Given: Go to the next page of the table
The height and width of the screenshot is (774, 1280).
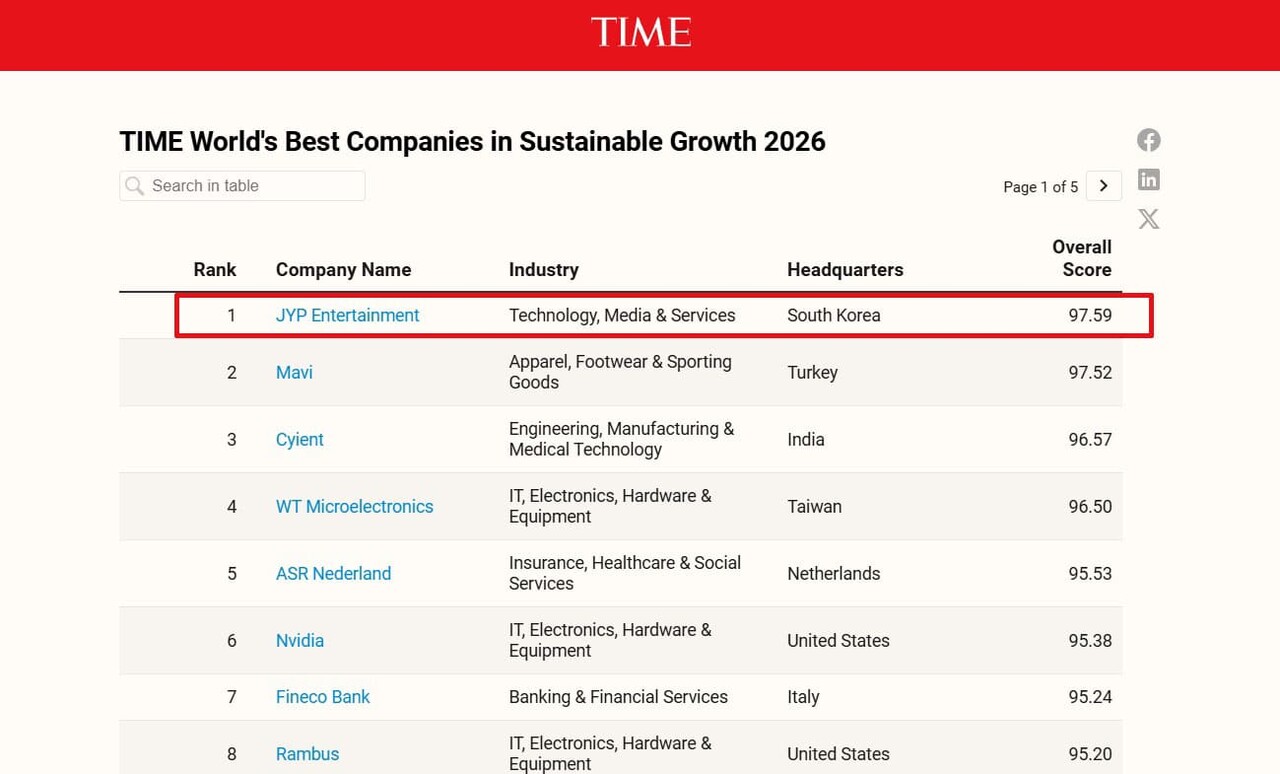Looking at the screenshot, I should [1104, 186].
